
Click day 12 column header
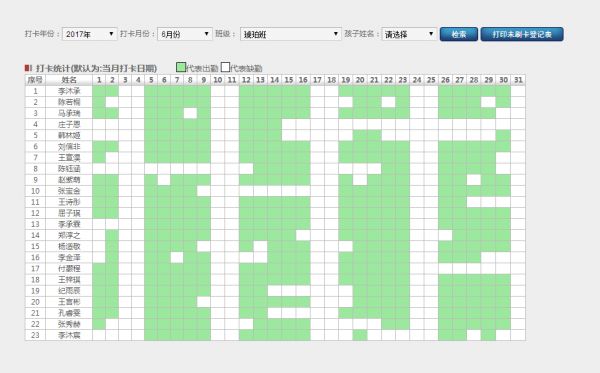(x=246, y=80)
